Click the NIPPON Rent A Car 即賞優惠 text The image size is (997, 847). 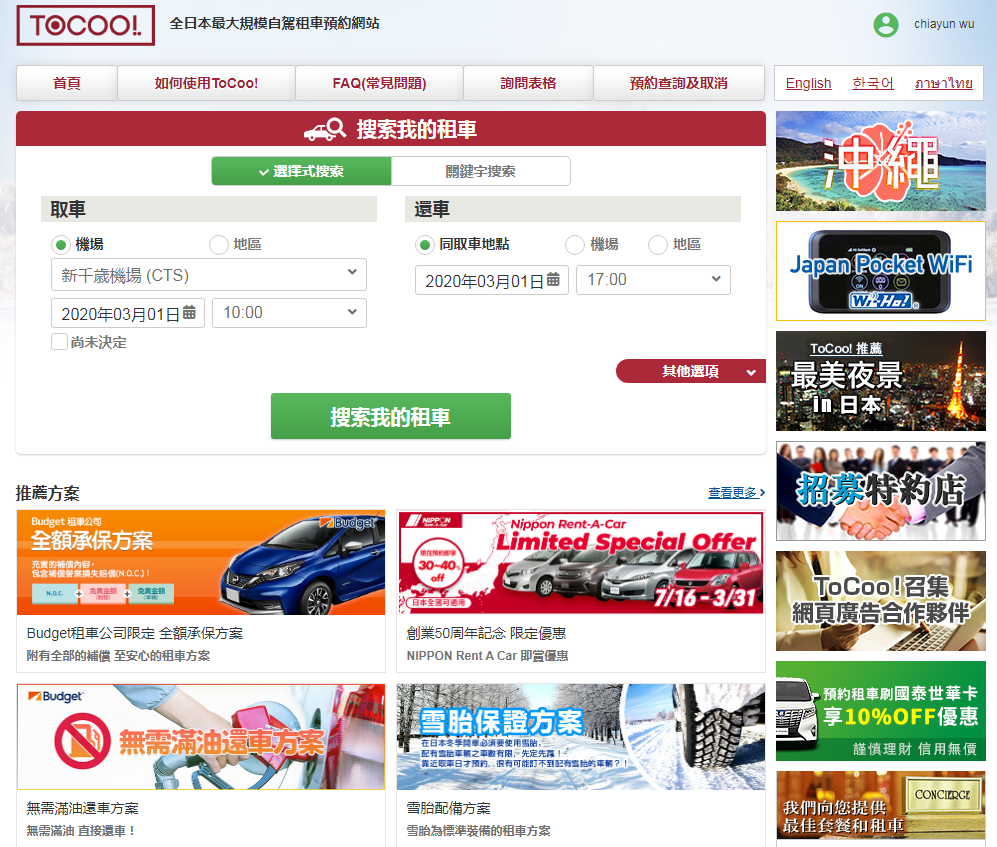point(488,656)
